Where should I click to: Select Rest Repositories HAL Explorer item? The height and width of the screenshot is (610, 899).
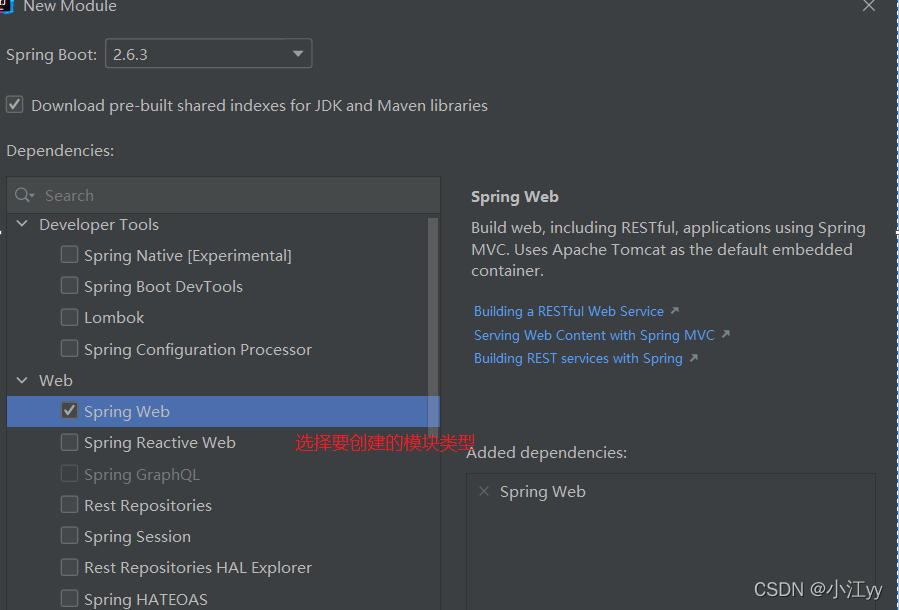tap(198, 568)
